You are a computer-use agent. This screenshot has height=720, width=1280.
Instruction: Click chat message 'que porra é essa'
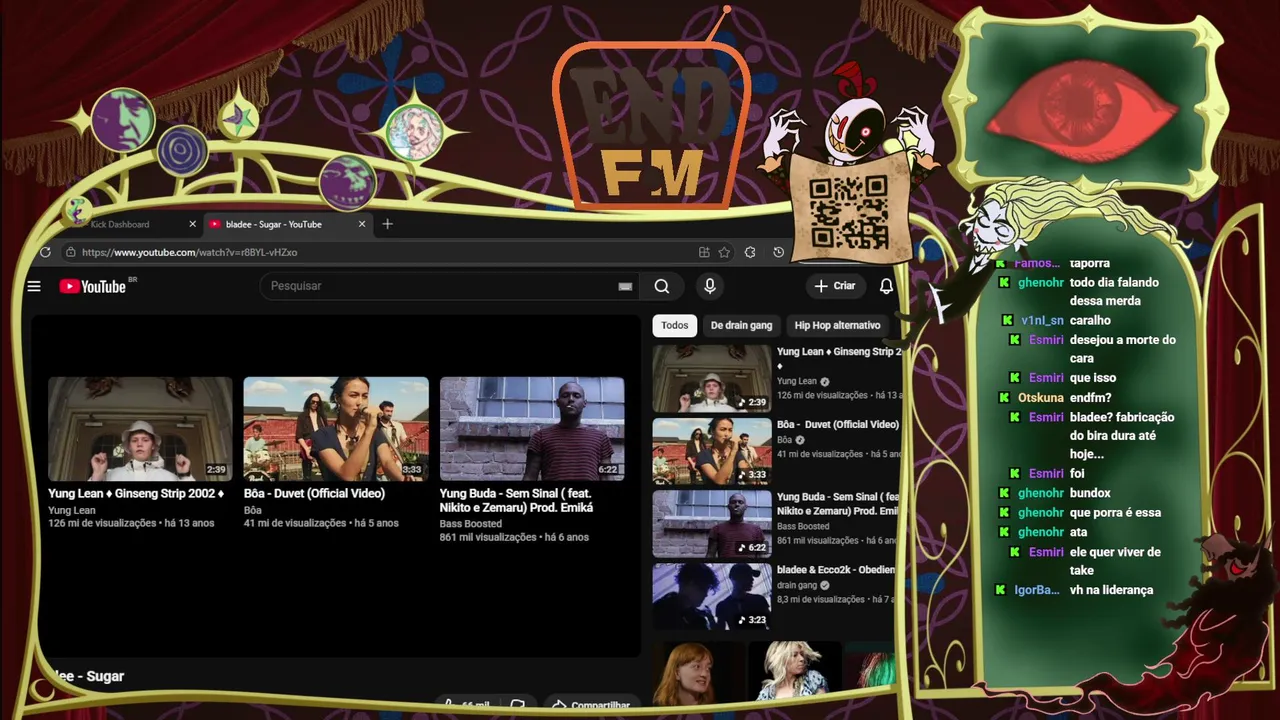coord(1115,512)
